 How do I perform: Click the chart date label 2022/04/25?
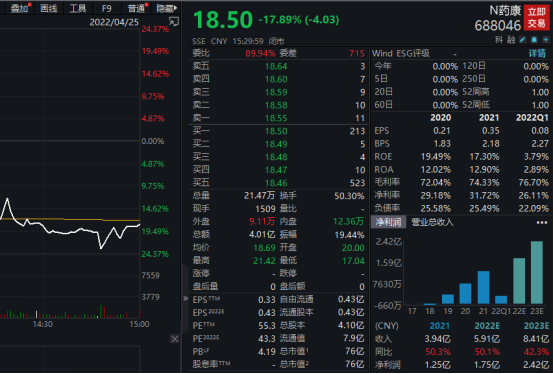coord(114,23)
